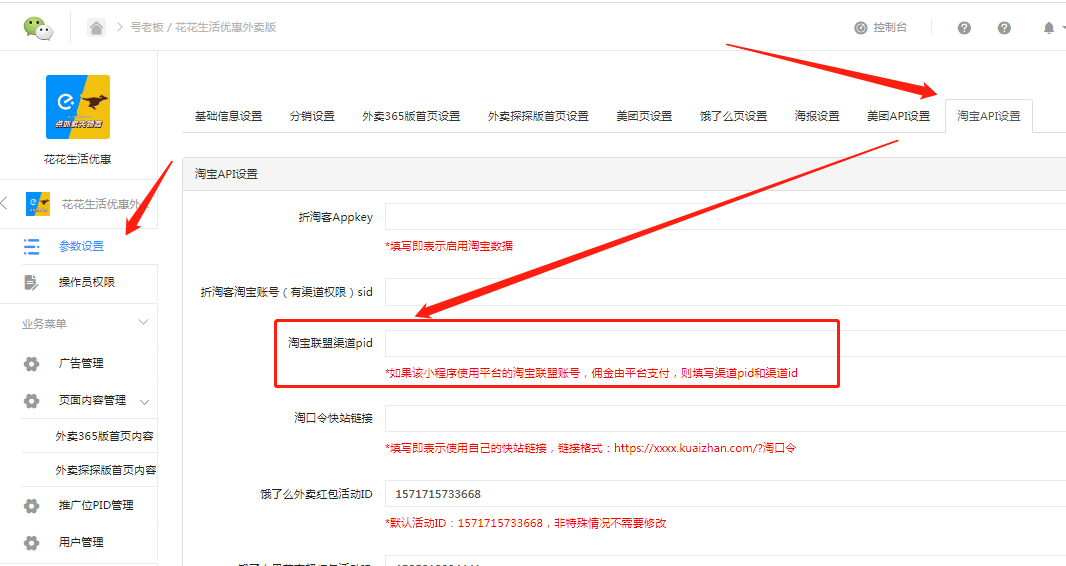Click the first help question-mark icon
This screenshot has width=1066, height=566.
tap(964, 28)
